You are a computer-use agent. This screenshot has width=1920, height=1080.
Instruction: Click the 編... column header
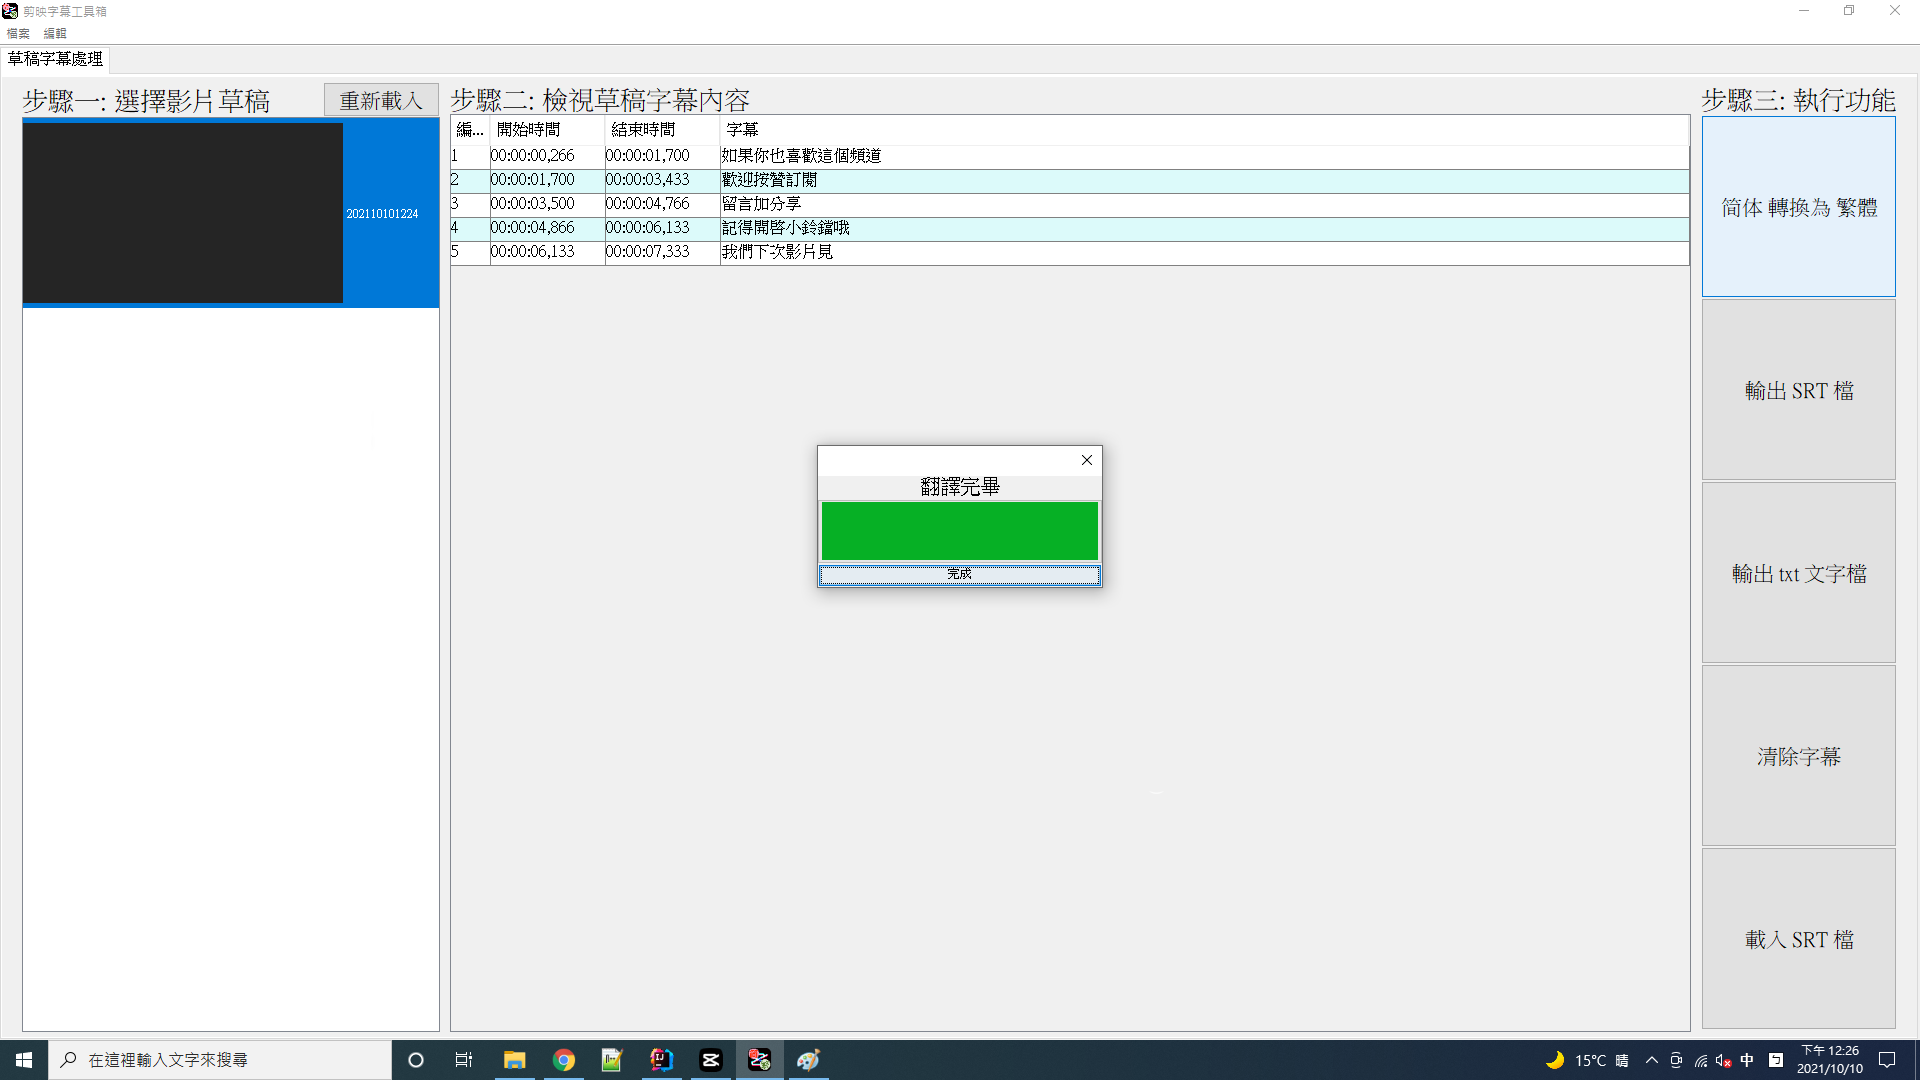(470, 130)
